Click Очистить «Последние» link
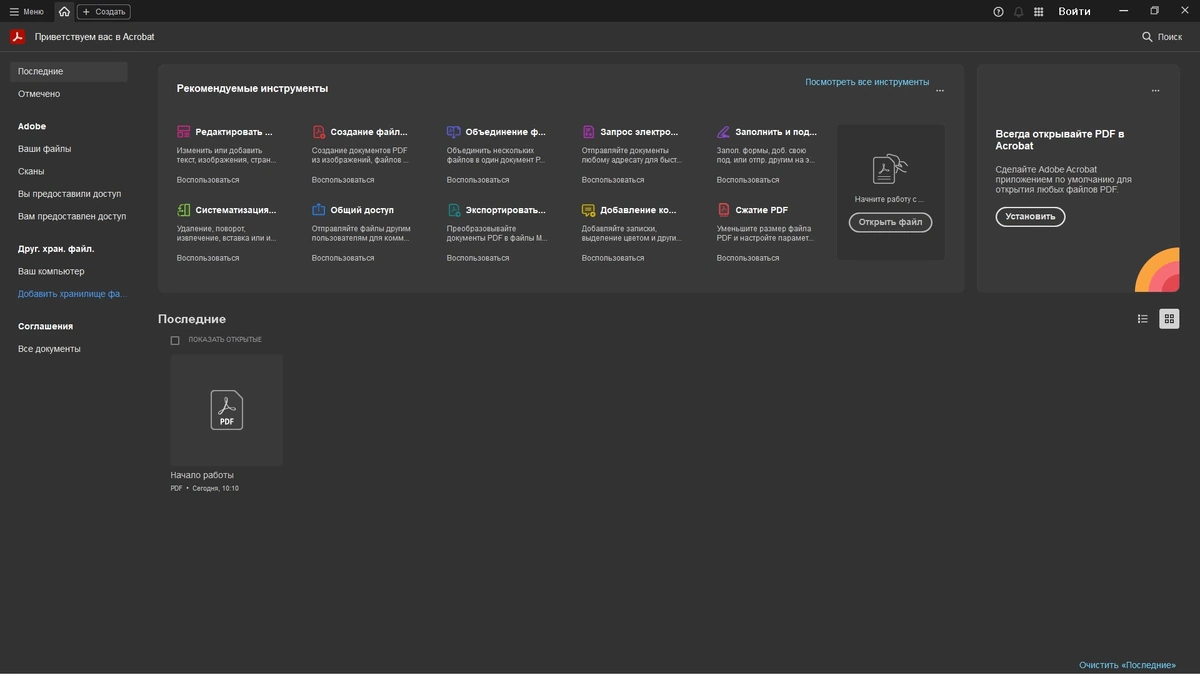The width and height of the screenshot is (1200, 675). click(x=1127, y=665)
